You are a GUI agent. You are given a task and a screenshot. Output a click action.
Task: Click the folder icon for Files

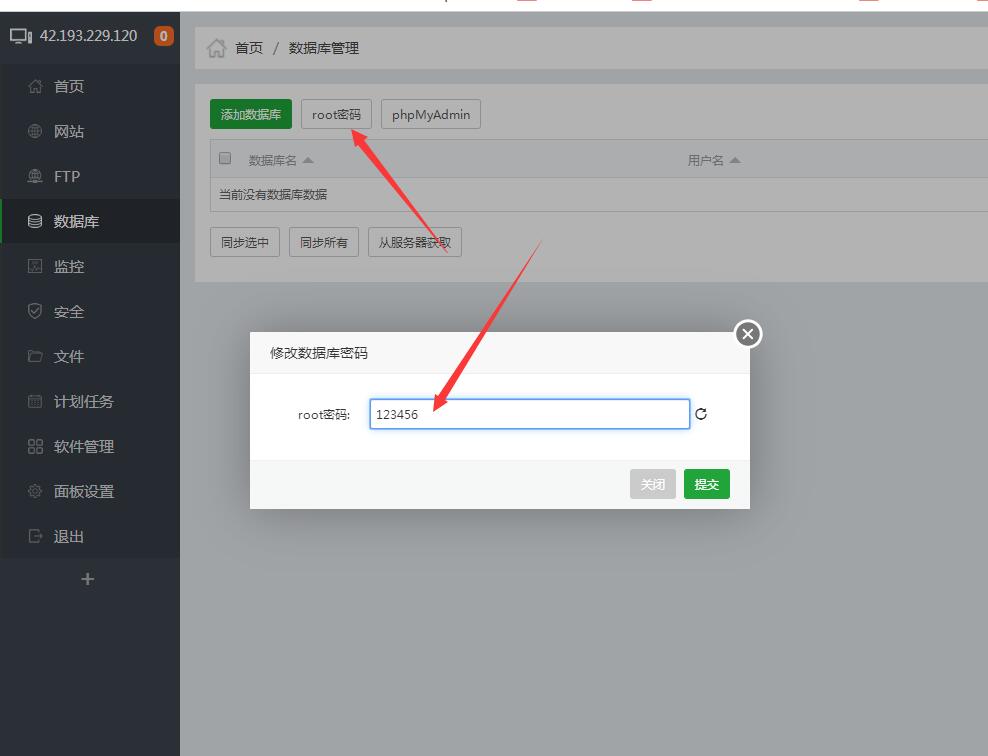35,357
